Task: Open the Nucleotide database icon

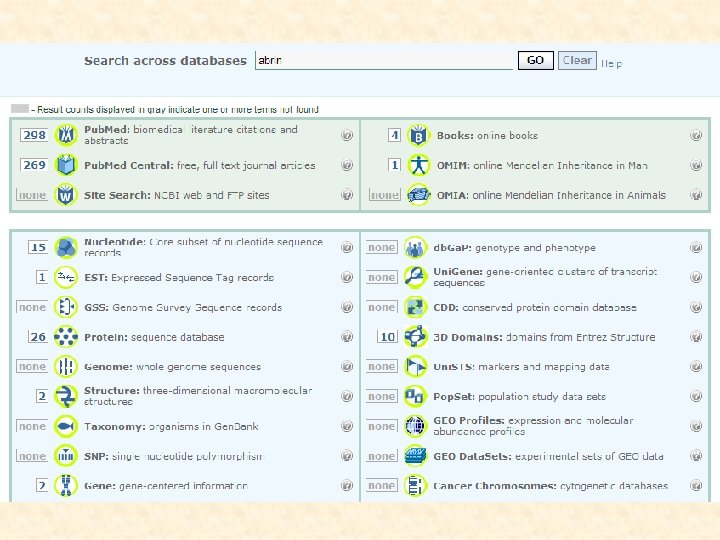Action: [66, 248]
